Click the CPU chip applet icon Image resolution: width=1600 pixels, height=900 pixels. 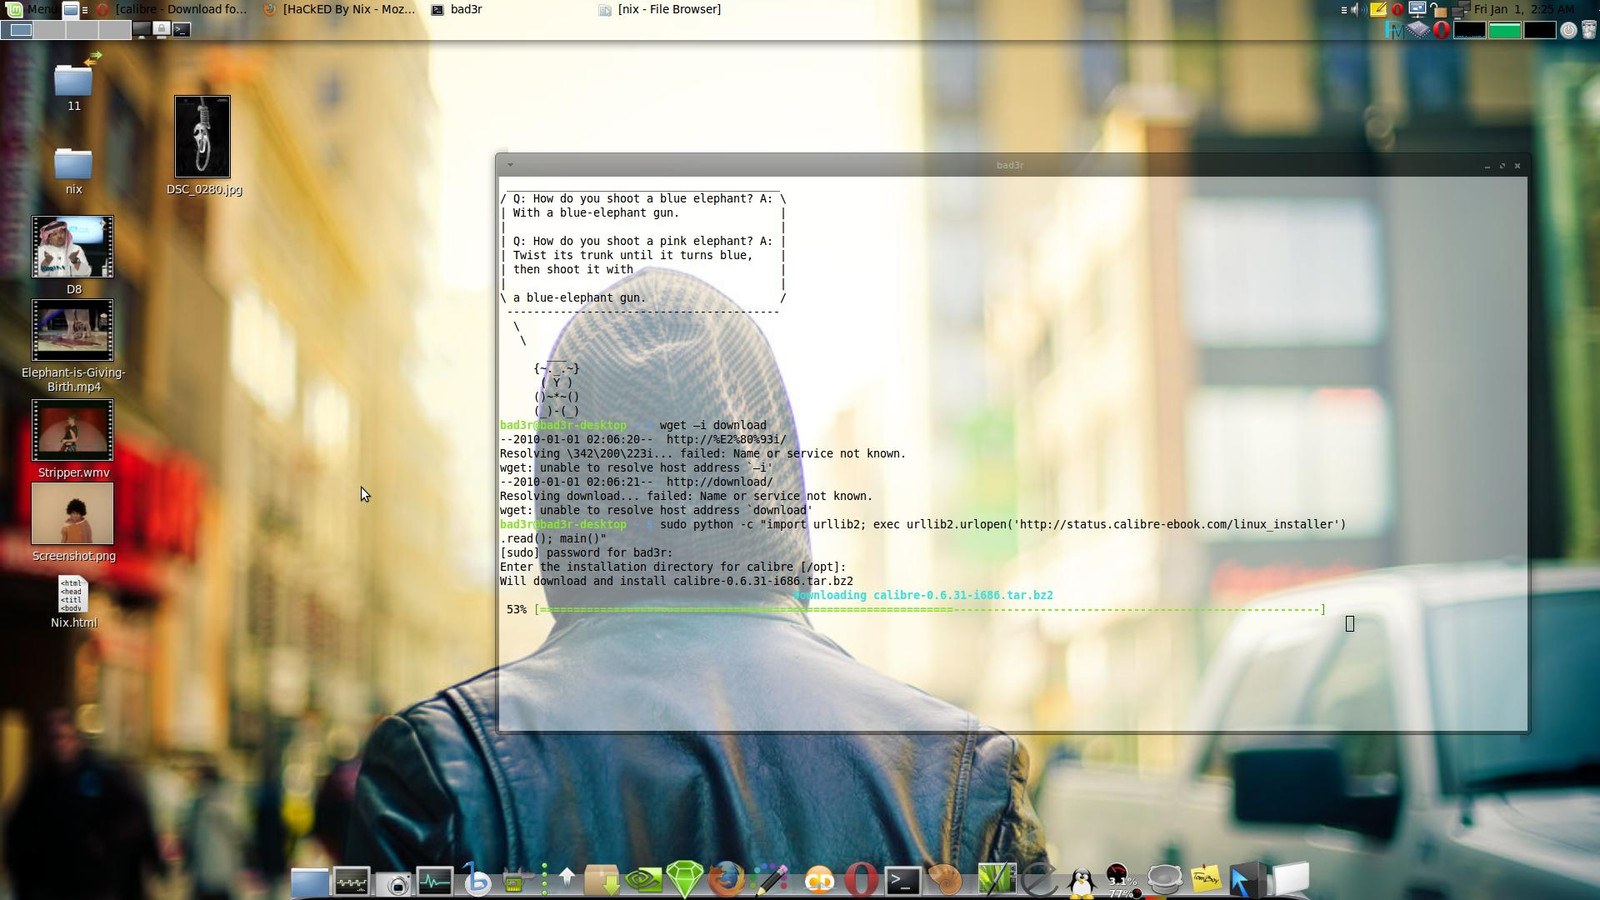point(1418,30)
